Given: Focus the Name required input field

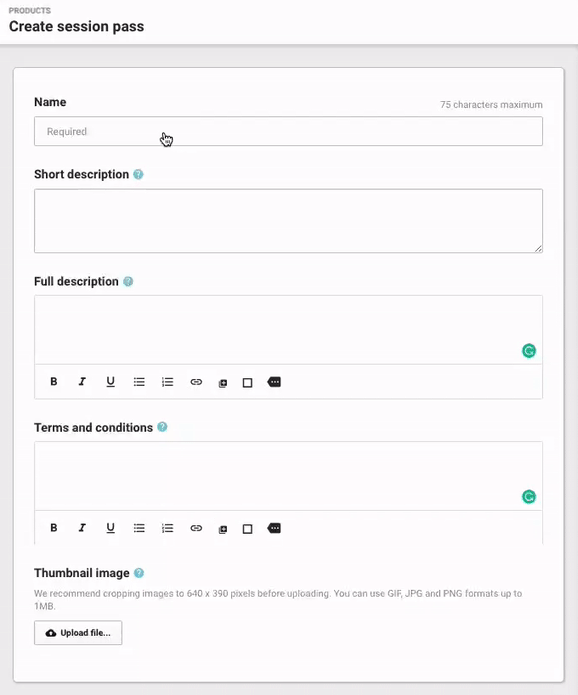Looking at the screenshot, I should 288,131.
